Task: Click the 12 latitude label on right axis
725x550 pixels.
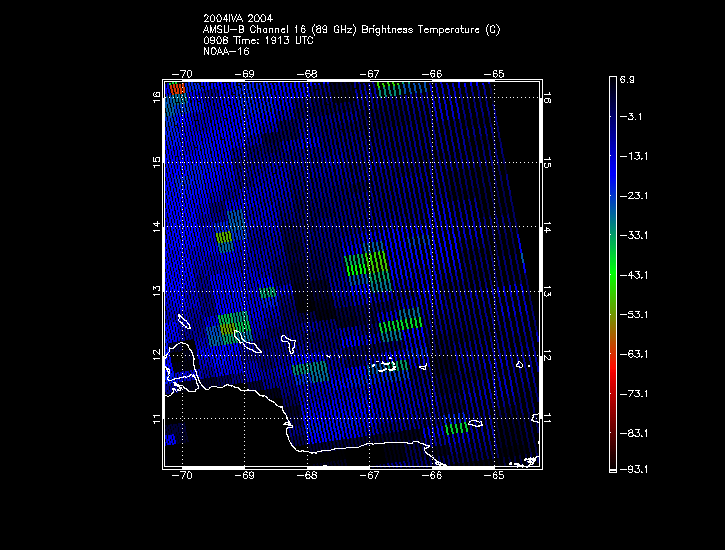Action: (x=548, y=355)
